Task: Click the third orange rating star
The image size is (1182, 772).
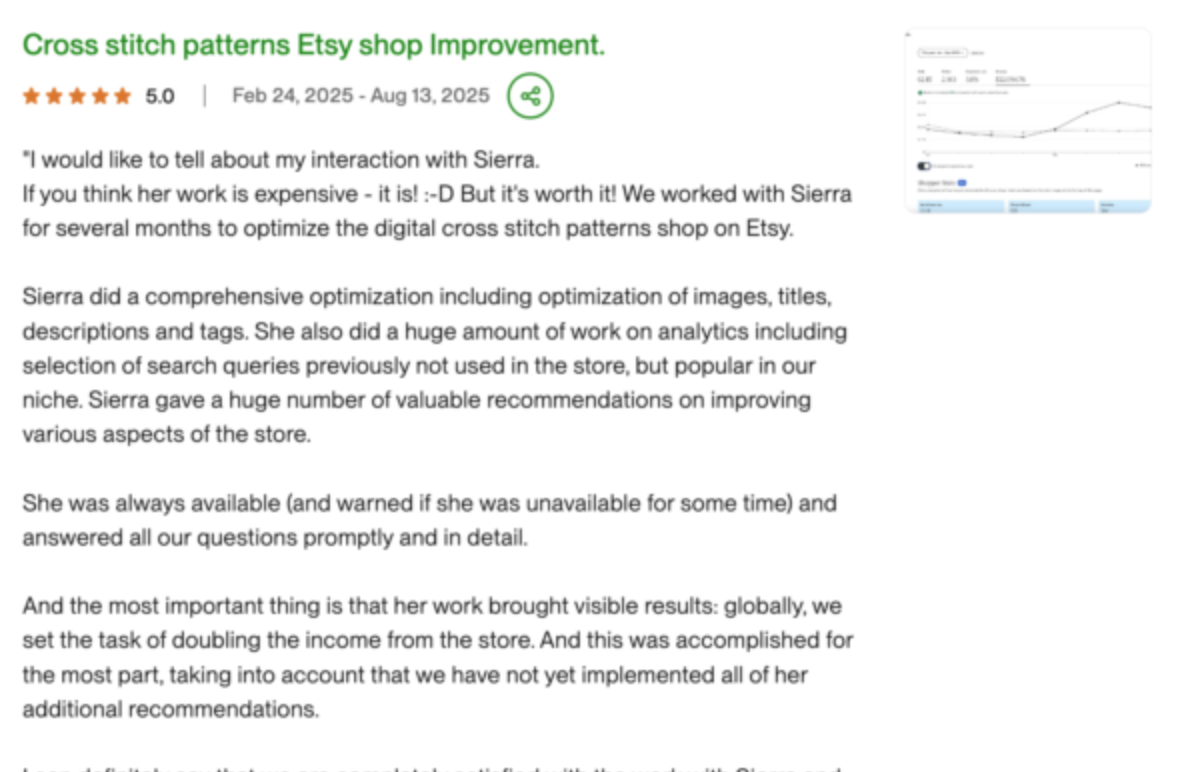Action: pyautogui.click(x=76, y=96)
